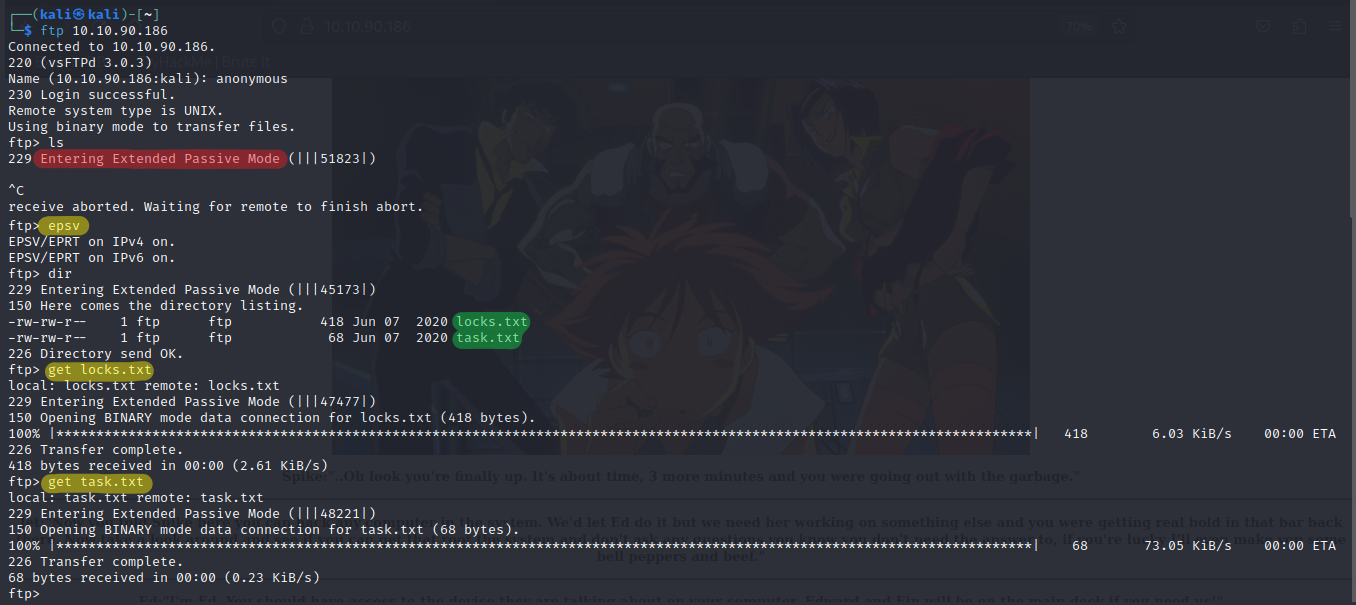Open the browser extensions puzzle icon

1299,28
